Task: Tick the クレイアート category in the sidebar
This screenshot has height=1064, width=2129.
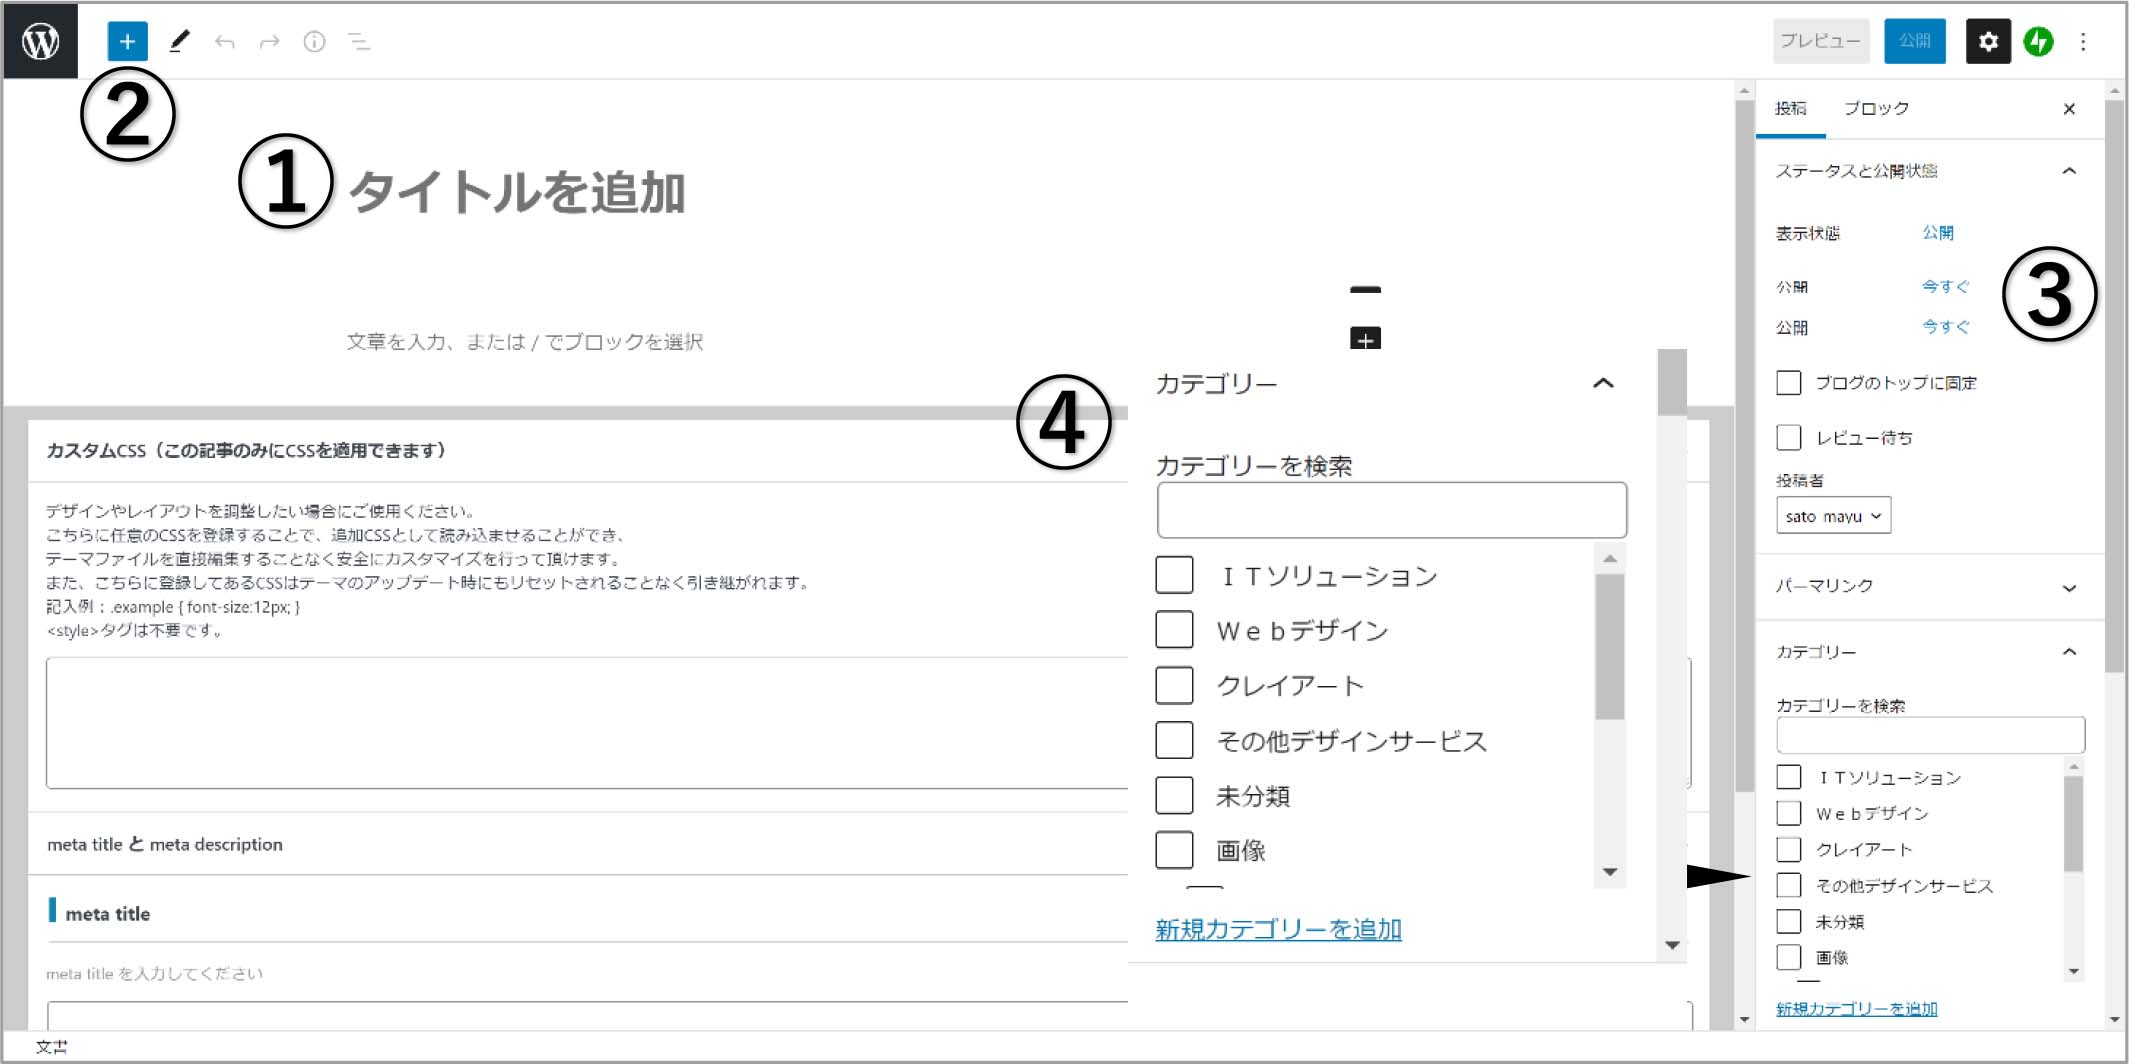Action: tap(1789, 849)
